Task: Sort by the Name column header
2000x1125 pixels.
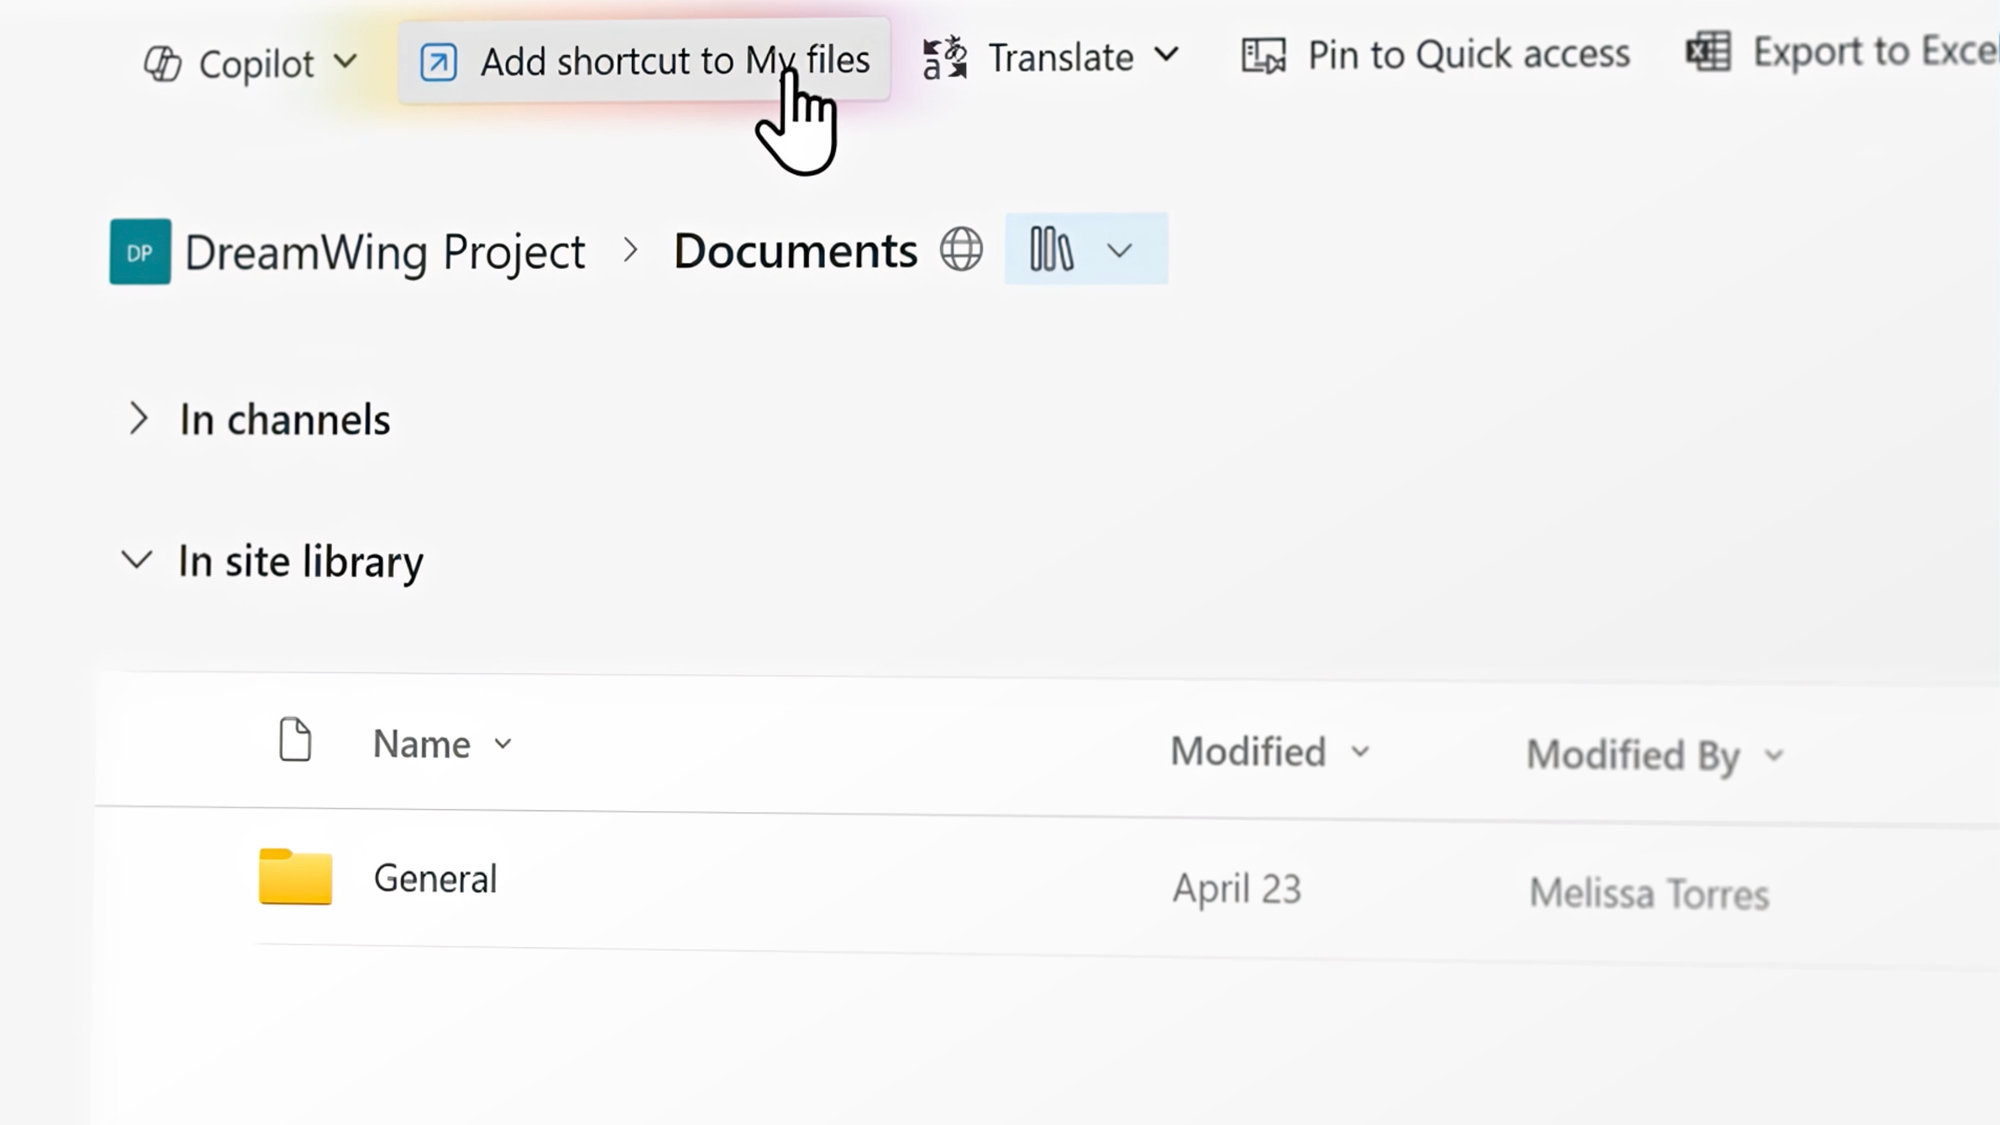Action: (x=422, y=744)
